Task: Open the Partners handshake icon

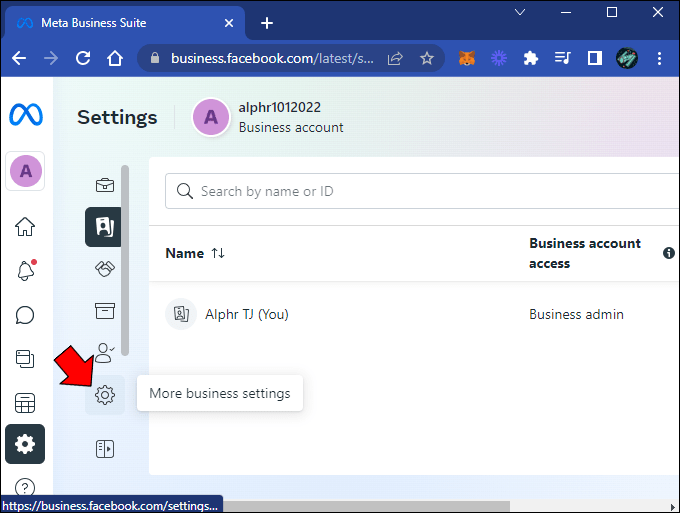Action: coord(105,269)
